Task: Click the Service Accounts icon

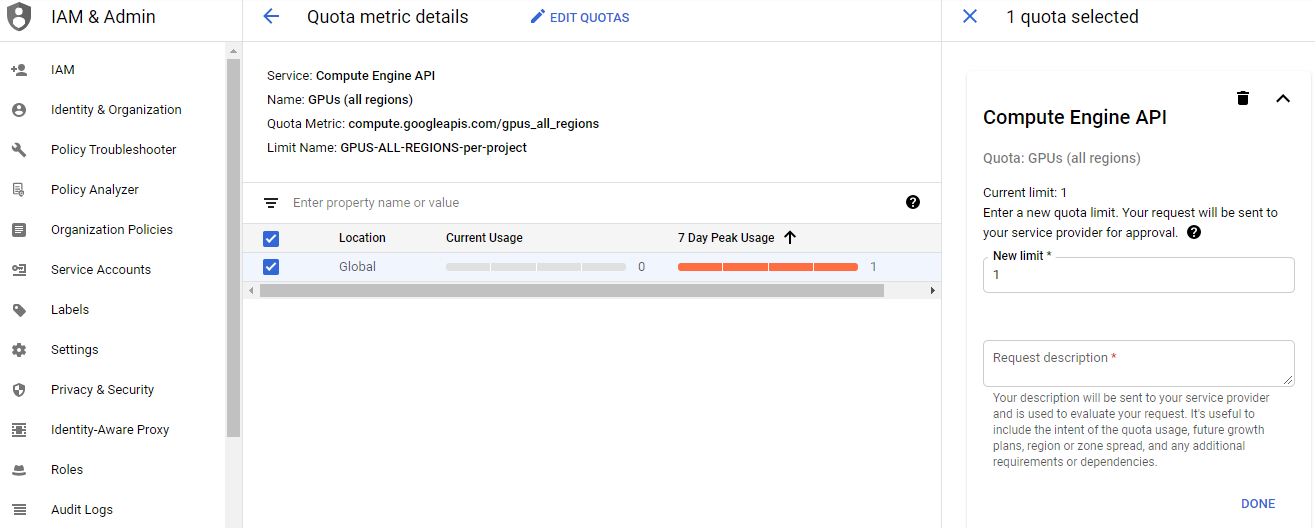Action: point(18,270)
